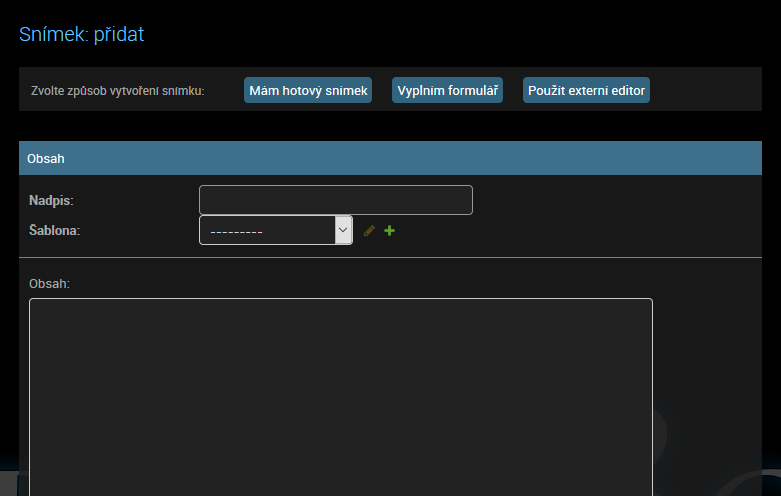The image size is (781, 496).
Task: Click the word "přidat" in the page title
Action: (x=120, y=35)
